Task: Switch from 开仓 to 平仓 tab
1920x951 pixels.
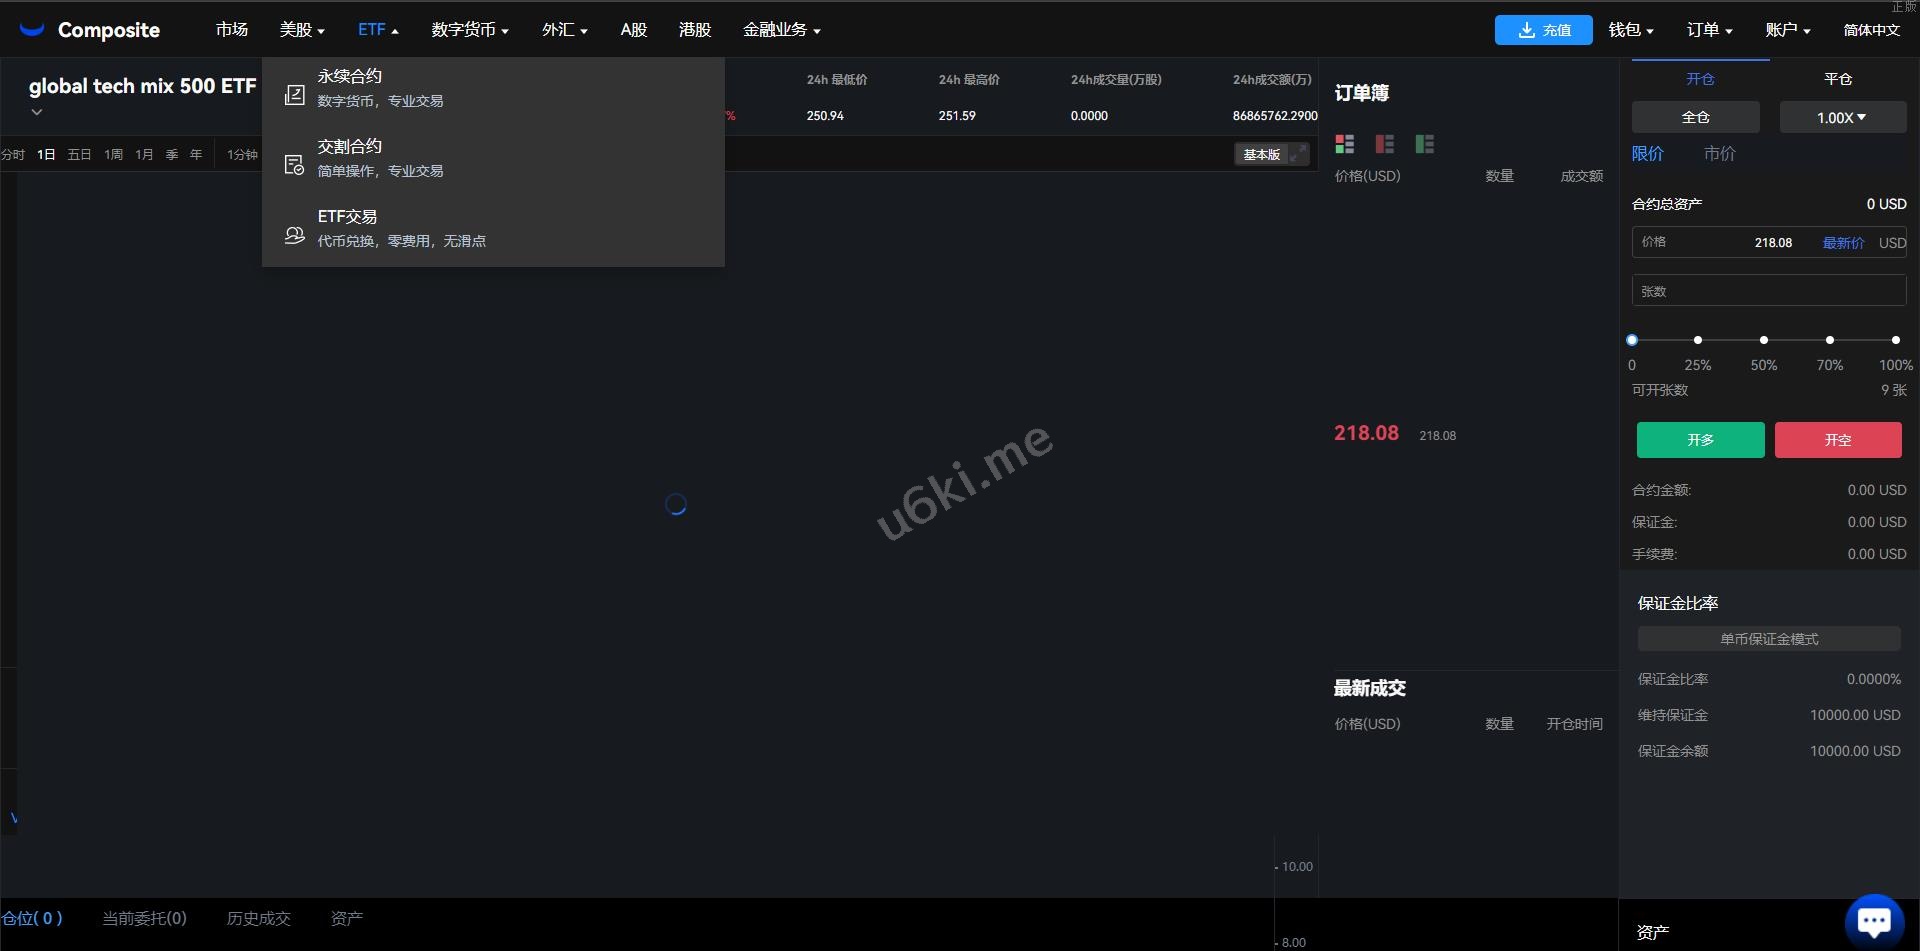Action: click(1838, 79)
